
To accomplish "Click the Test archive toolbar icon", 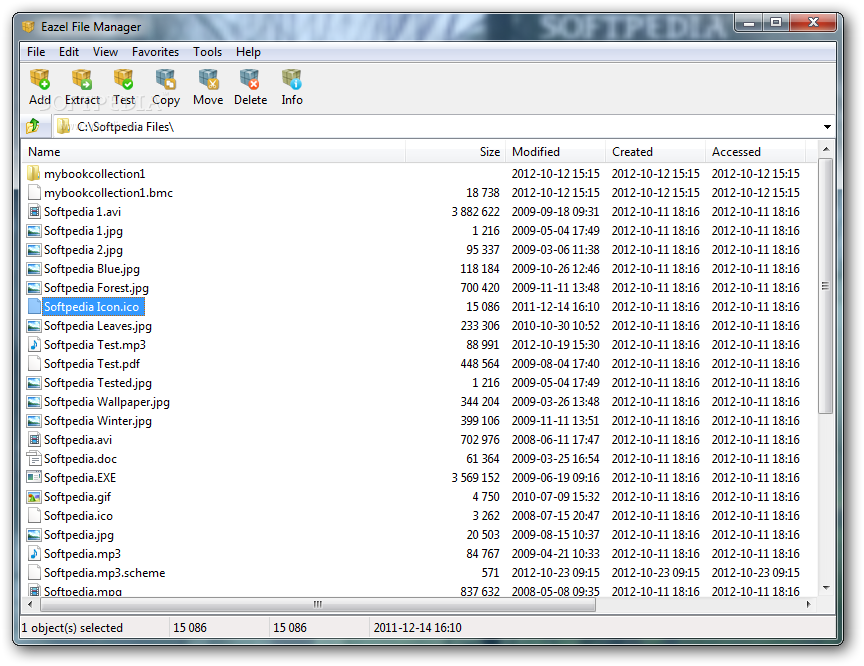I will tap(123, 79).
